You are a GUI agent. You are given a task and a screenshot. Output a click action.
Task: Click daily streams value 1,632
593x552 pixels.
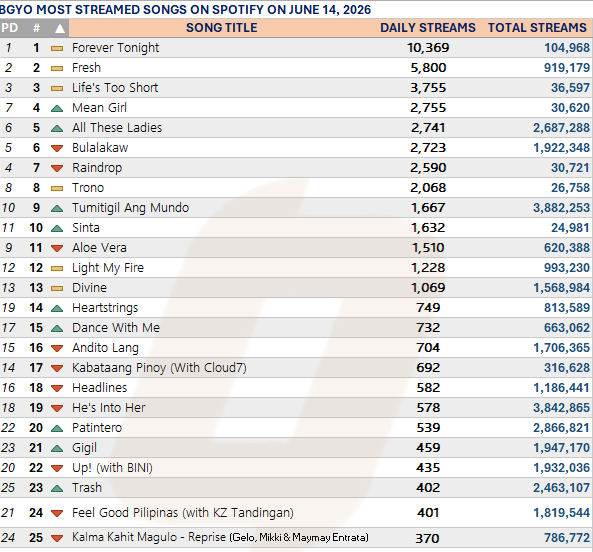point(428,228)
